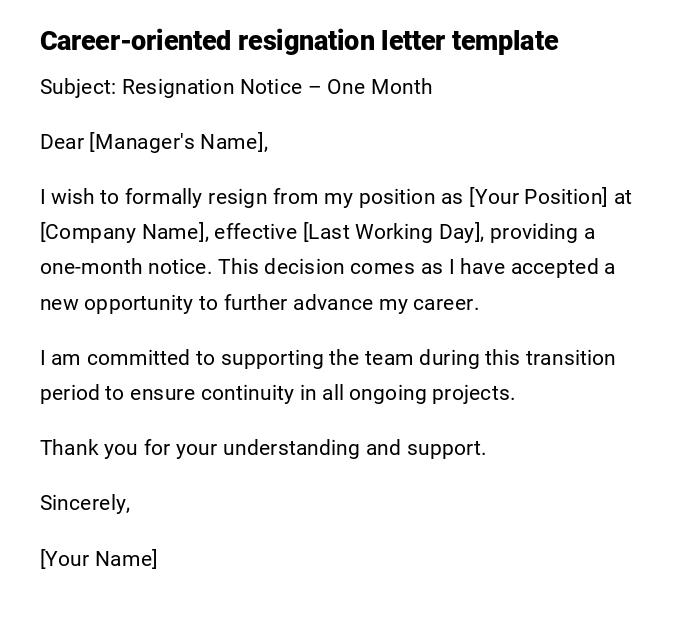Select the [Company Name] placeholder
Viewport: 700px width, 621px height.
click(x=124, y=232)
